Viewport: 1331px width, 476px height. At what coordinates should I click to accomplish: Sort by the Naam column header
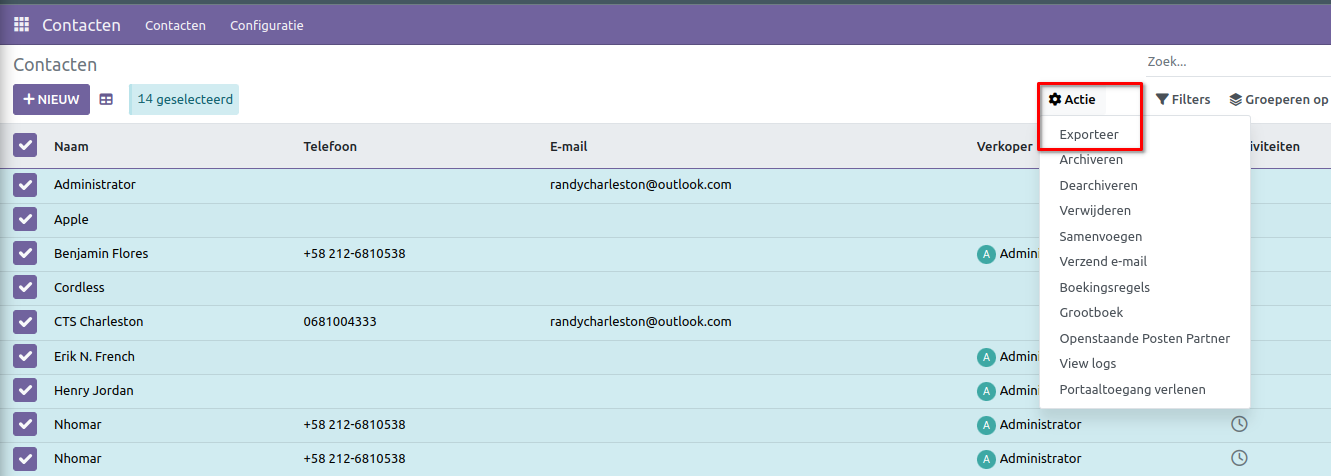(71, 147)
